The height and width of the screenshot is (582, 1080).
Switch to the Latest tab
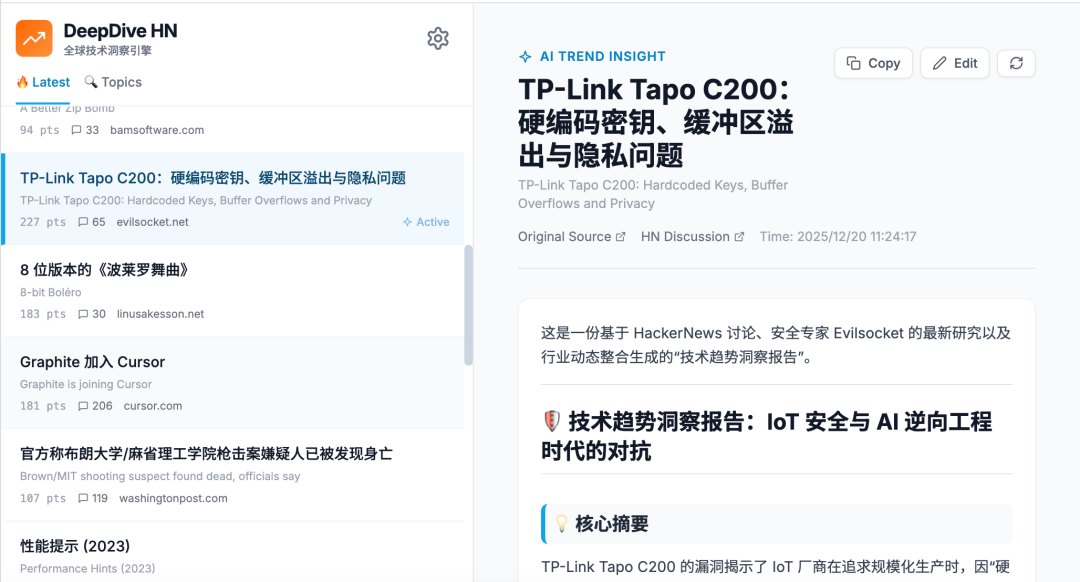(x=43, y=83)
